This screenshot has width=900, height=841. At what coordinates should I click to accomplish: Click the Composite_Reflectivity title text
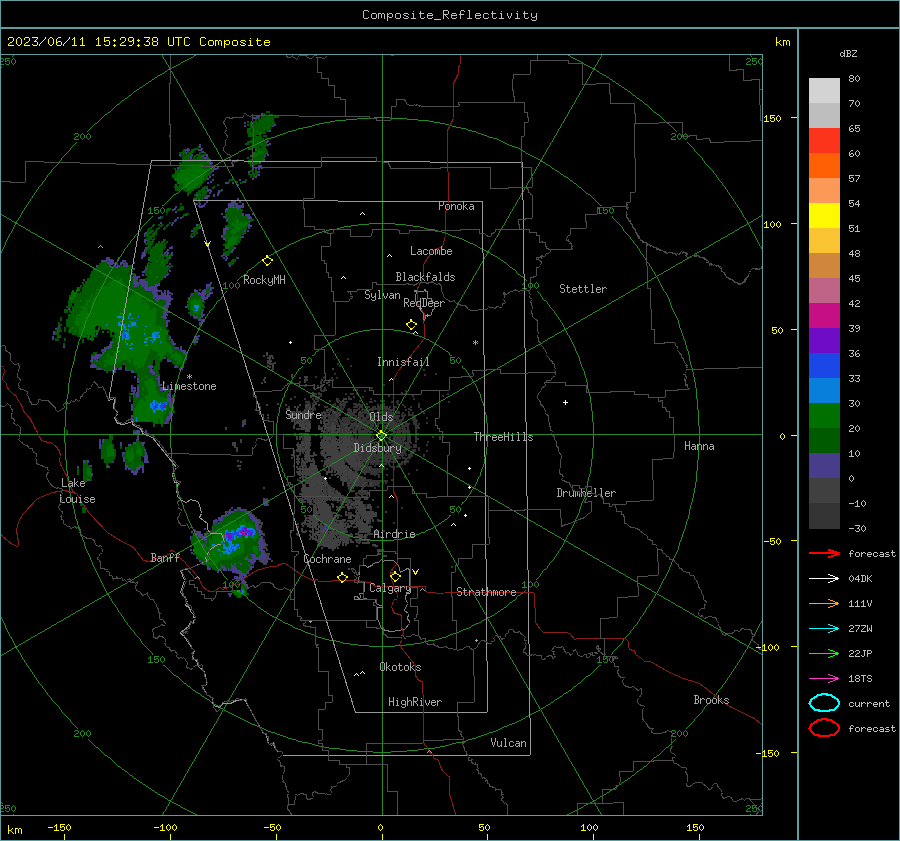(450, 15)
